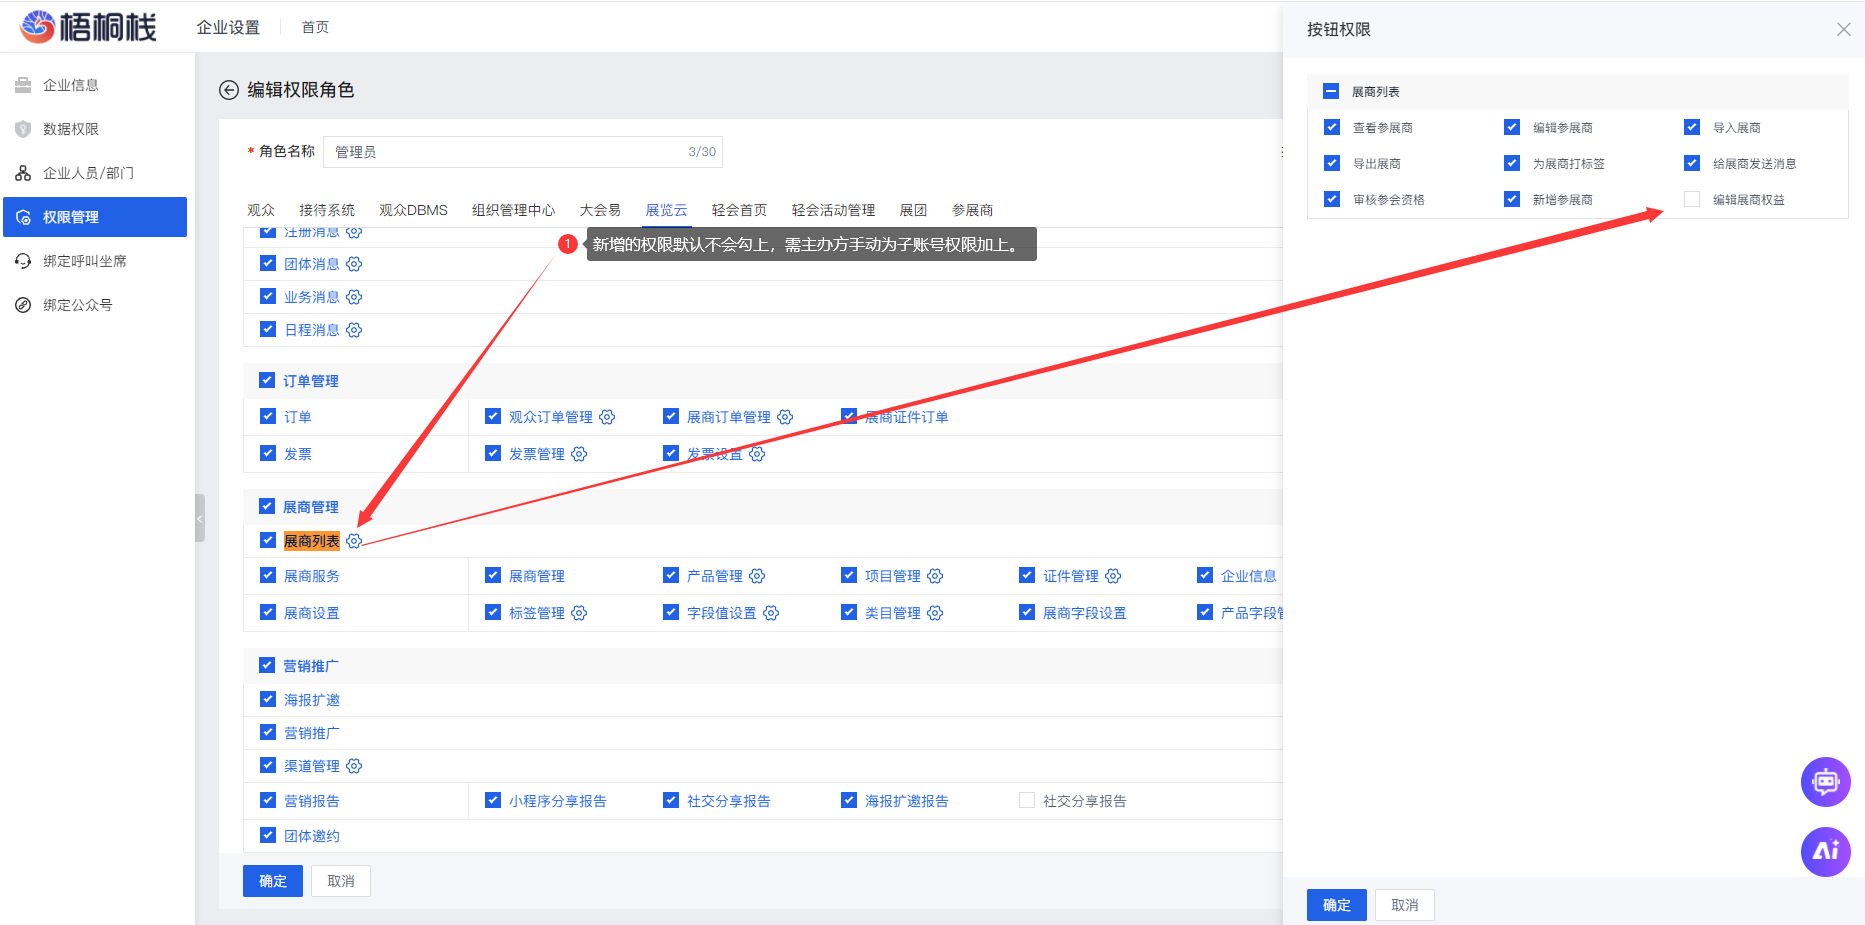Open gear settings for 渠道管理
The image size is (1865, 925).
pyautogui.click(x=354, y=766)
